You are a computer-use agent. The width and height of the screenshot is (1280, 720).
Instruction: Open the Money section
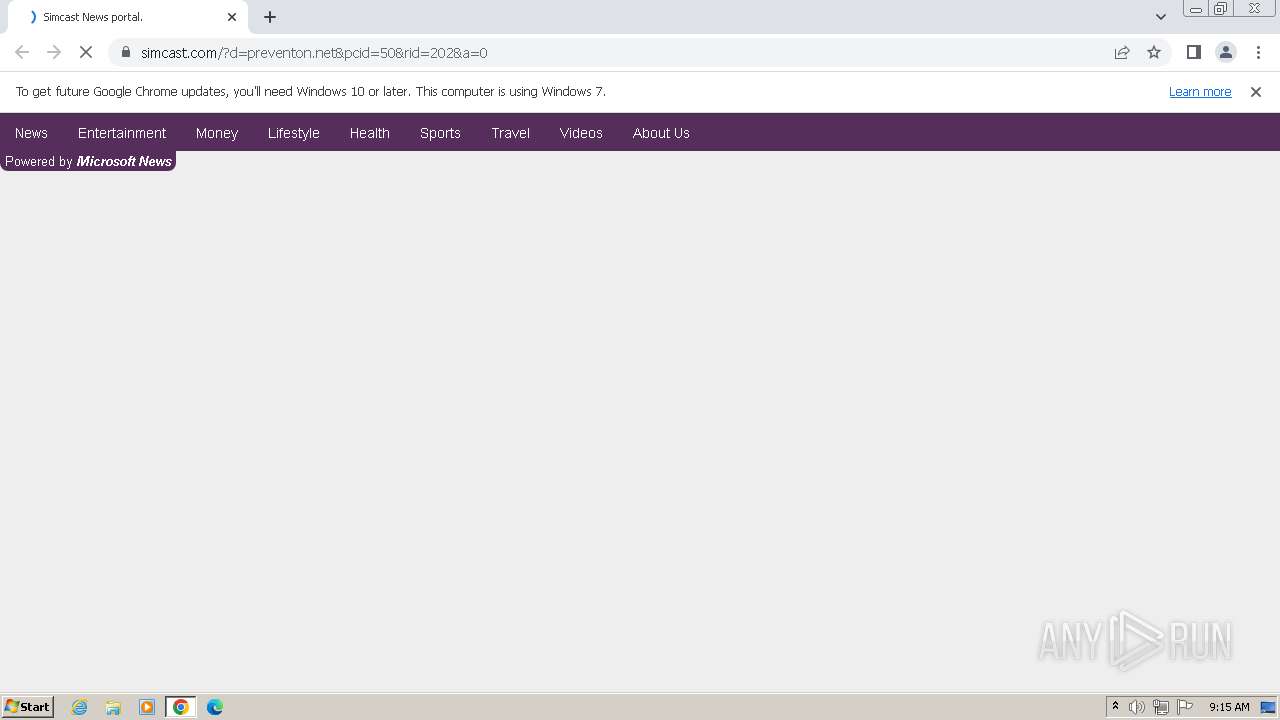[217, 133]
